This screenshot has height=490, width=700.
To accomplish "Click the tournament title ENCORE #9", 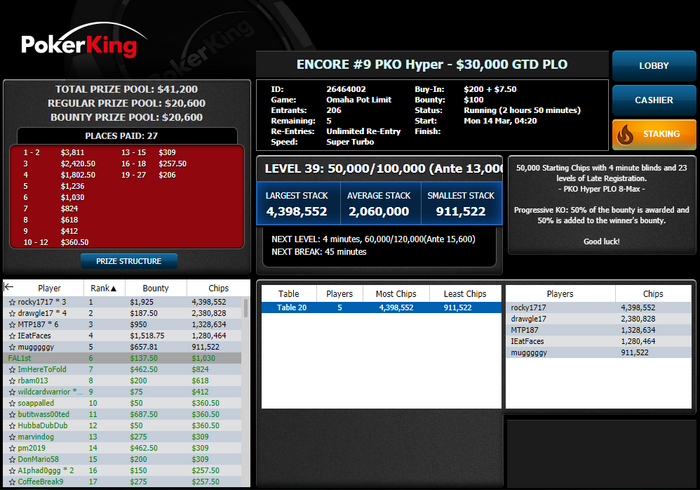I will click(432, 65).
